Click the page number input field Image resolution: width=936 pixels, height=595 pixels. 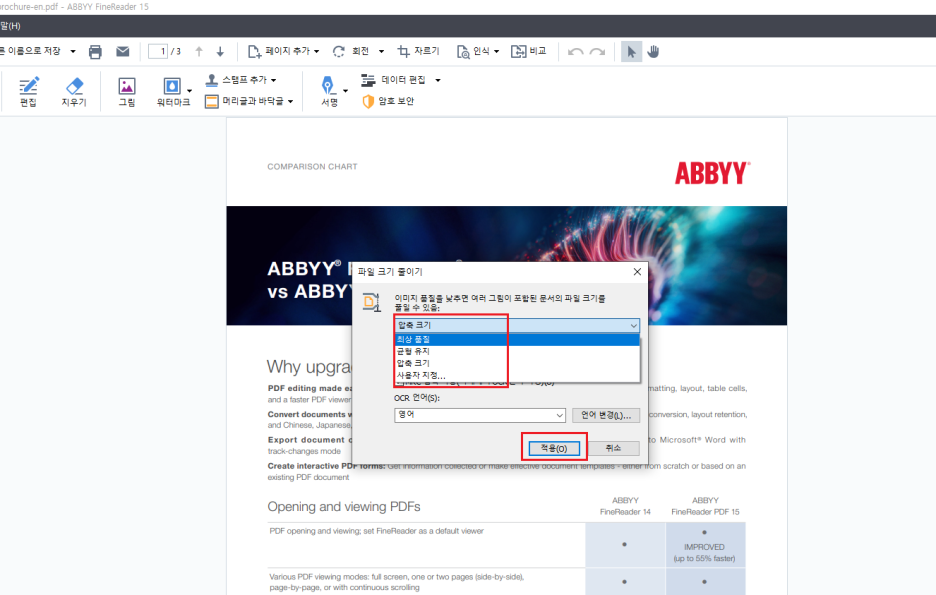[158, 51]
